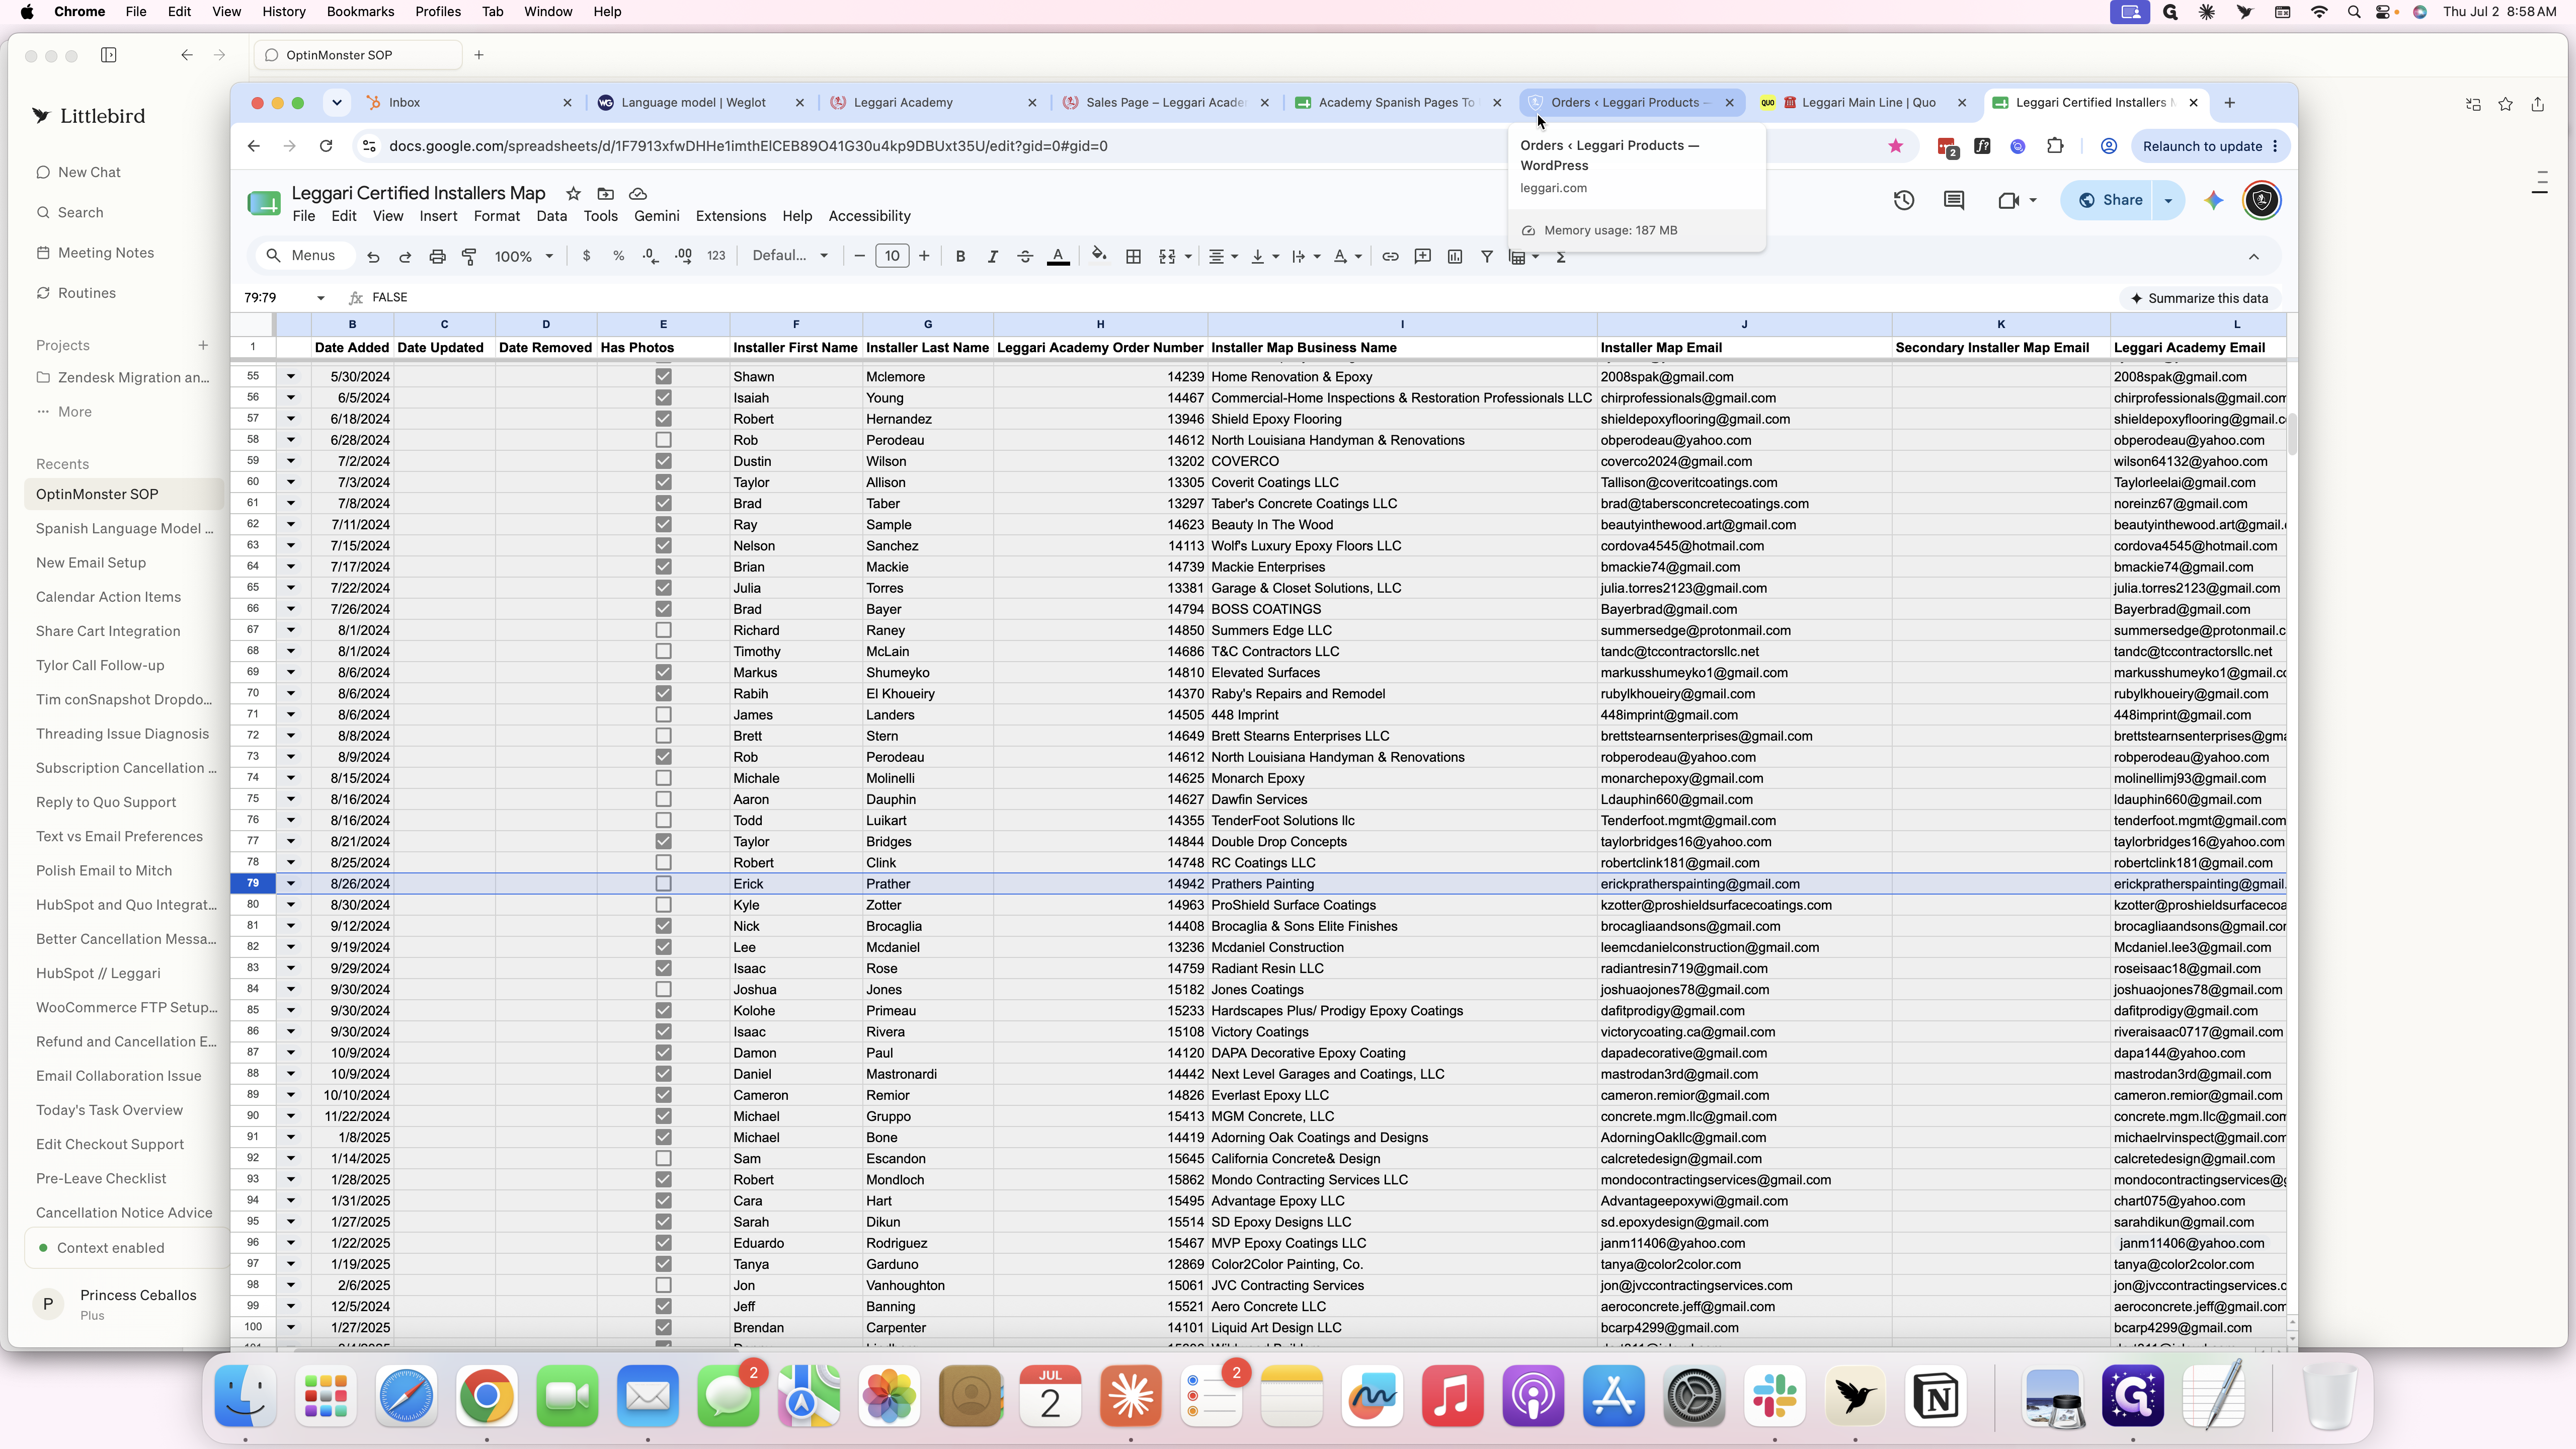Toggle Has Photos checkbox for Jon Vanhoughton
This screenshot has height=1449, width=2576.
tap(663, 1285)
